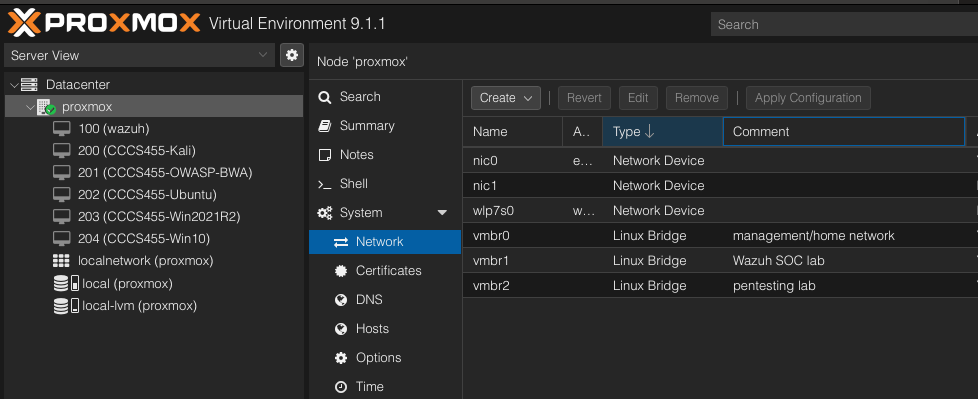Click the Options menu label

click(x=379, y=358)
